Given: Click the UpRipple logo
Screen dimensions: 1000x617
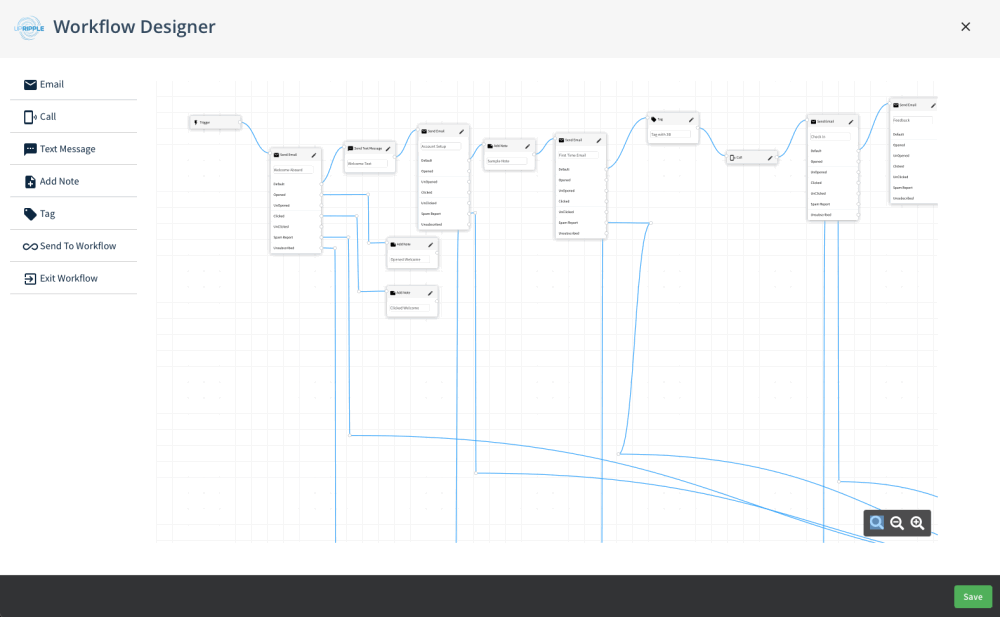Looking at the screenshot, I should click(29, 27).
